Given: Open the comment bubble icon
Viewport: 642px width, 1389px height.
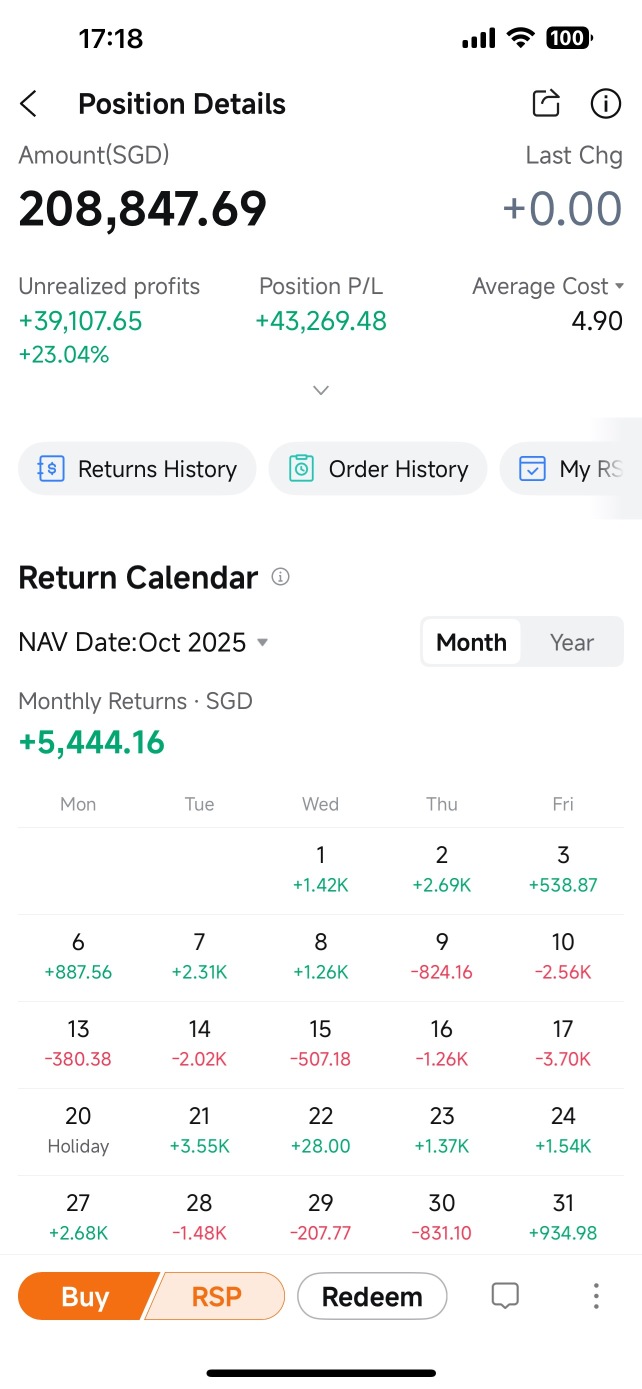Looking at the screenshot, I should click(505, 1297).
